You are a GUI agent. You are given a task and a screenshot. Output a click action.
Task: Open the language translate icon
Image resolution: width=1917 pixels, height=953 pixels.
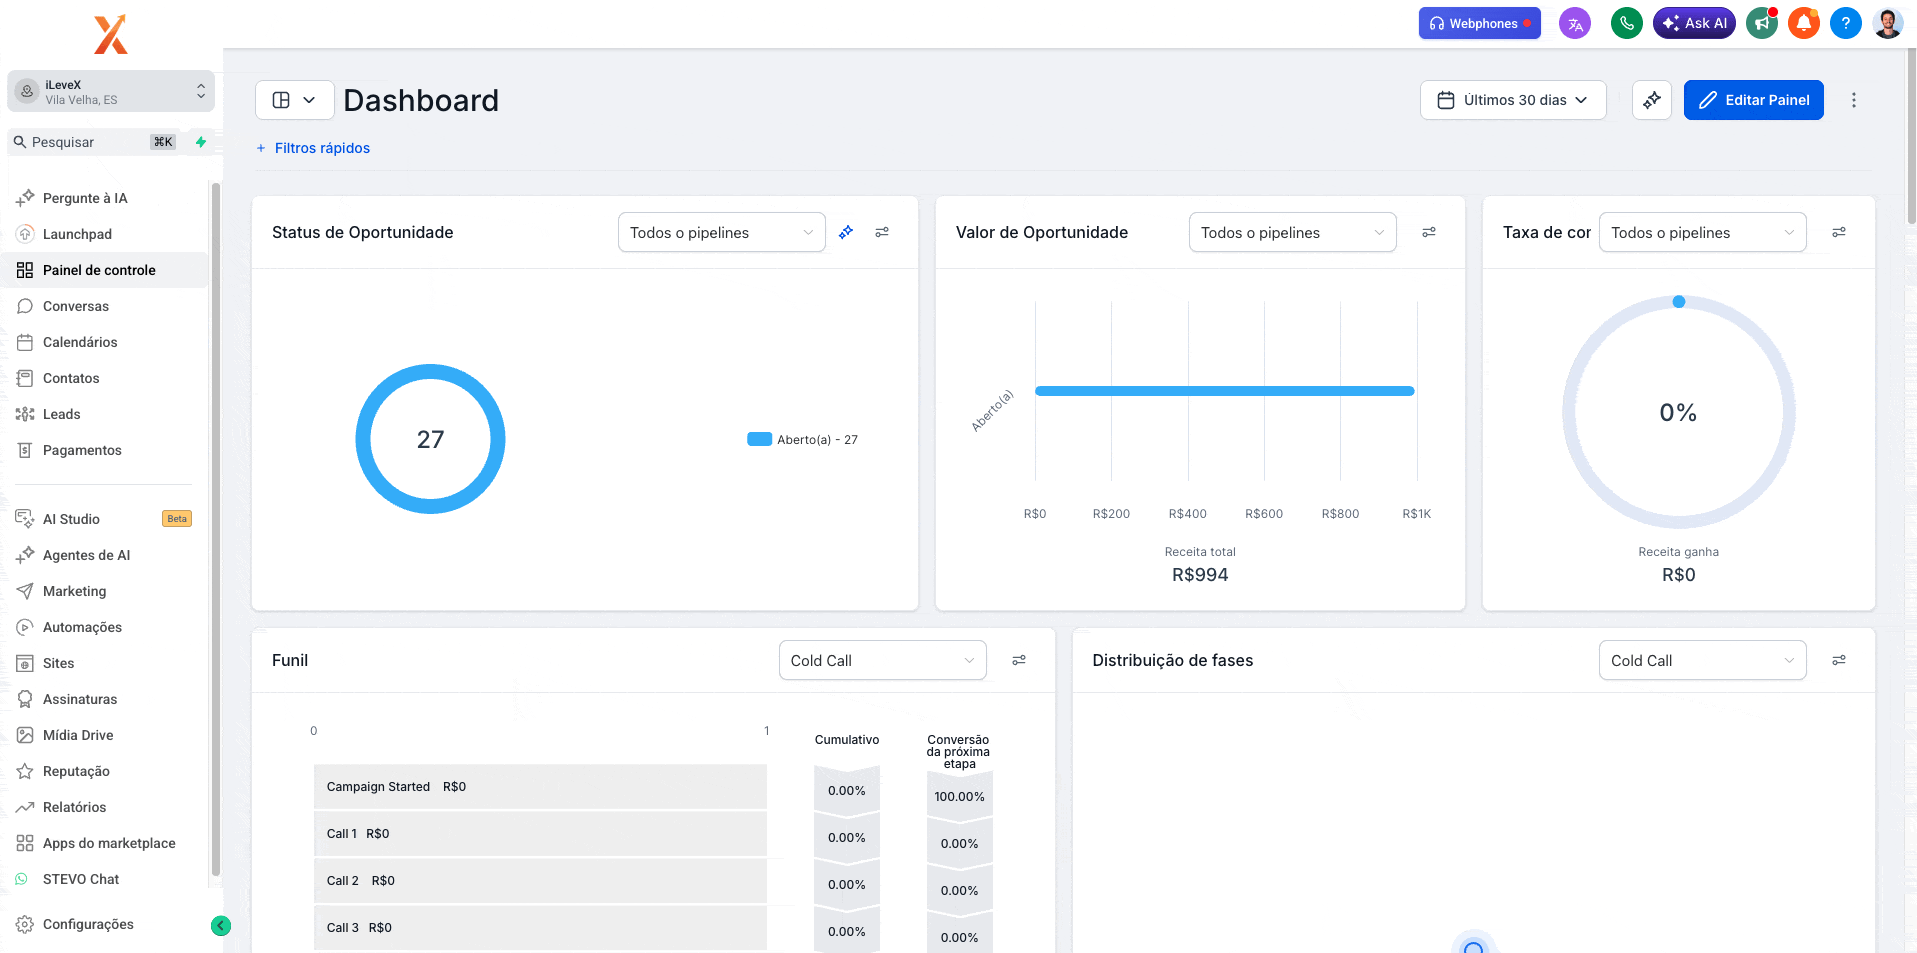(1575, 24)
